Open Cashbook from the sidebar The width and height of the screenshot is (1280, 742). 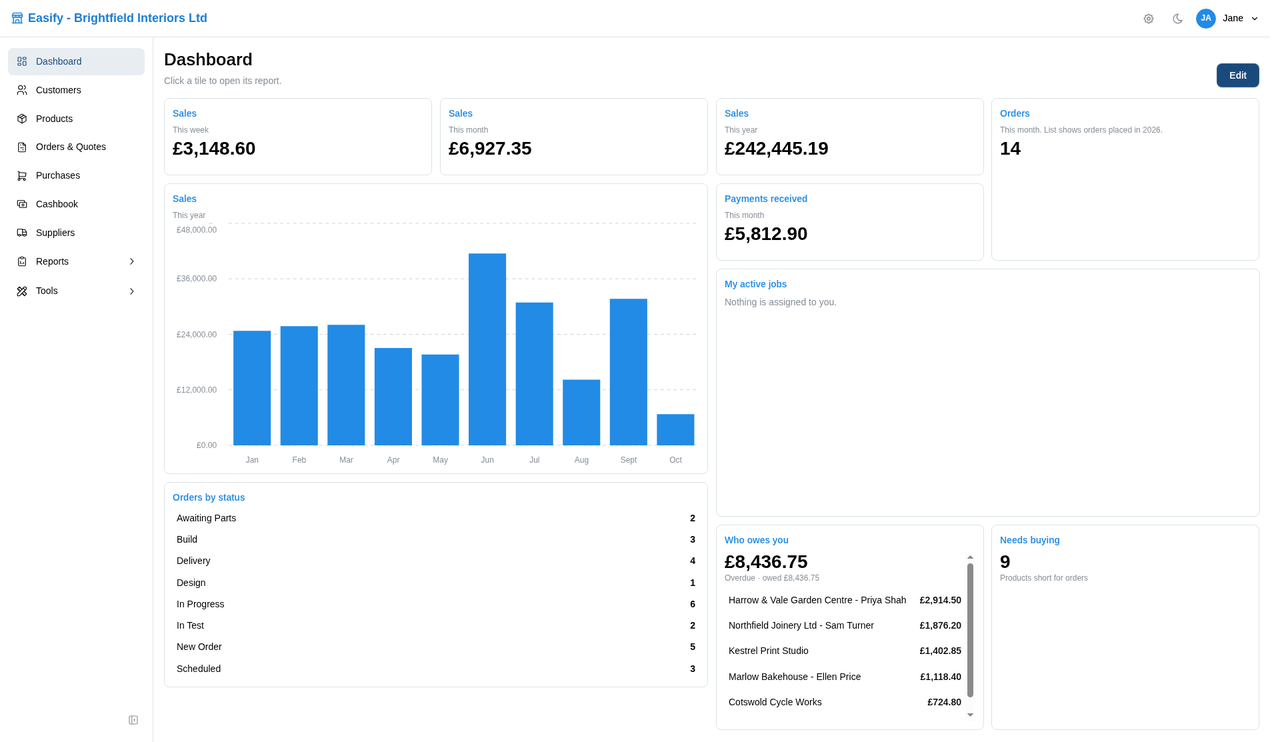(x=76, y=204)
